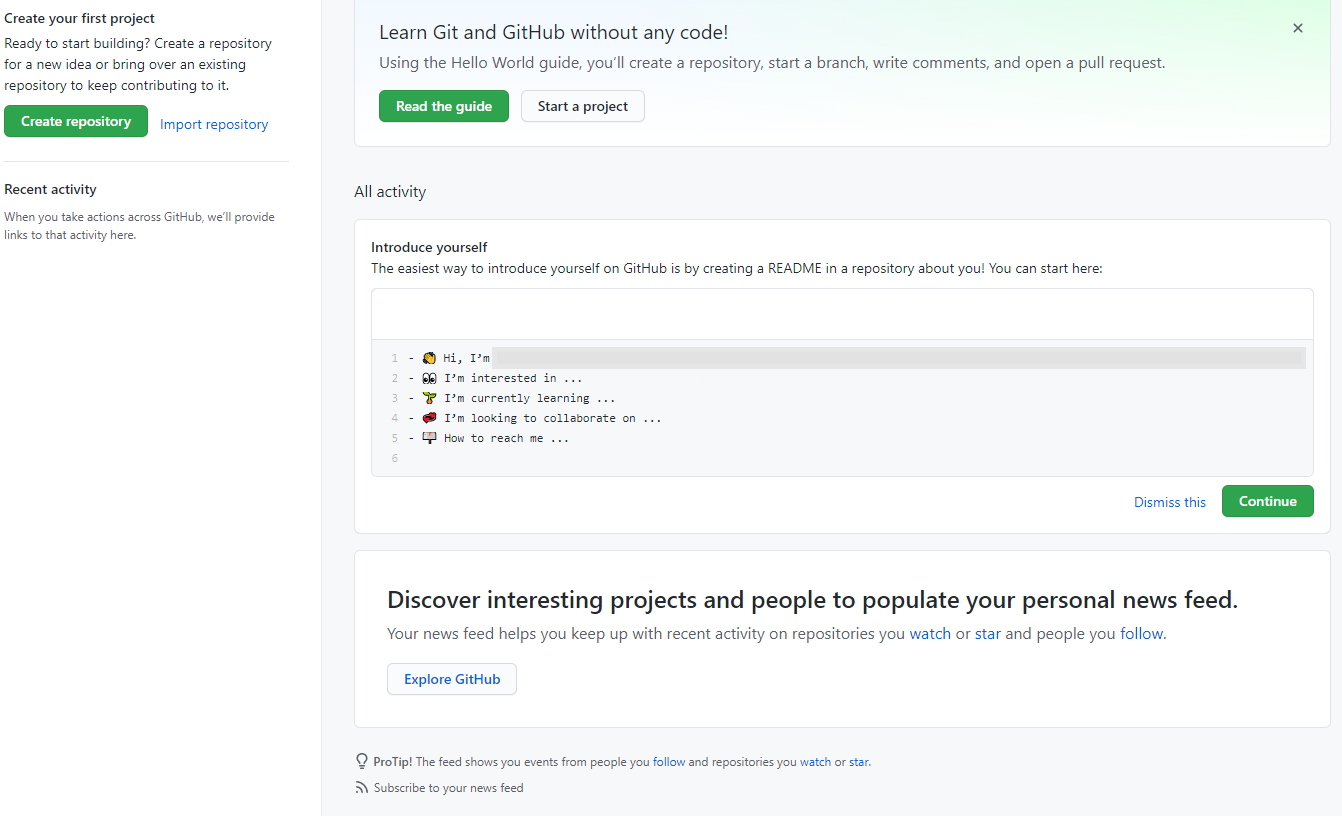Screen dimensions: 1342x816
Task: Click the 'Recent activity' heading
Action: [50, 189]
